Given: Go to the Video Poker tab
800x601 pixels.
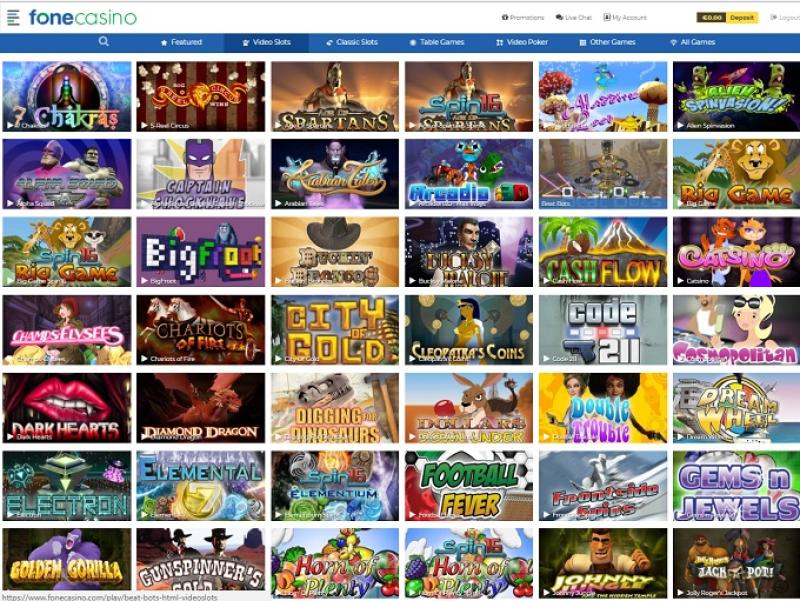Looking at the screenshot, I should pyautogui.click(x=522, y=42).
